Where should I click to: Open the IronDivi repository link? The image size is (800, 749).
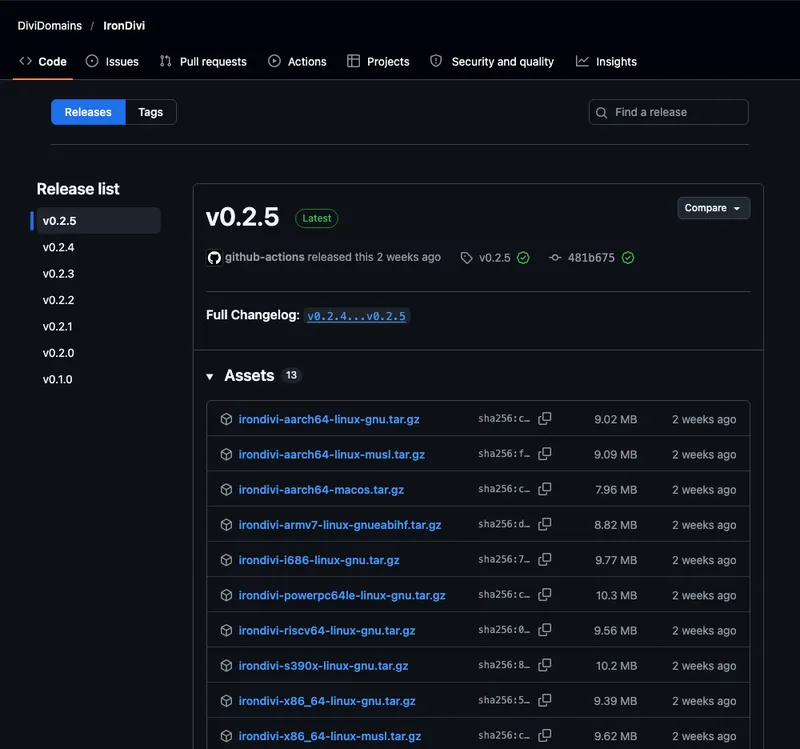(x=124, y=26)
